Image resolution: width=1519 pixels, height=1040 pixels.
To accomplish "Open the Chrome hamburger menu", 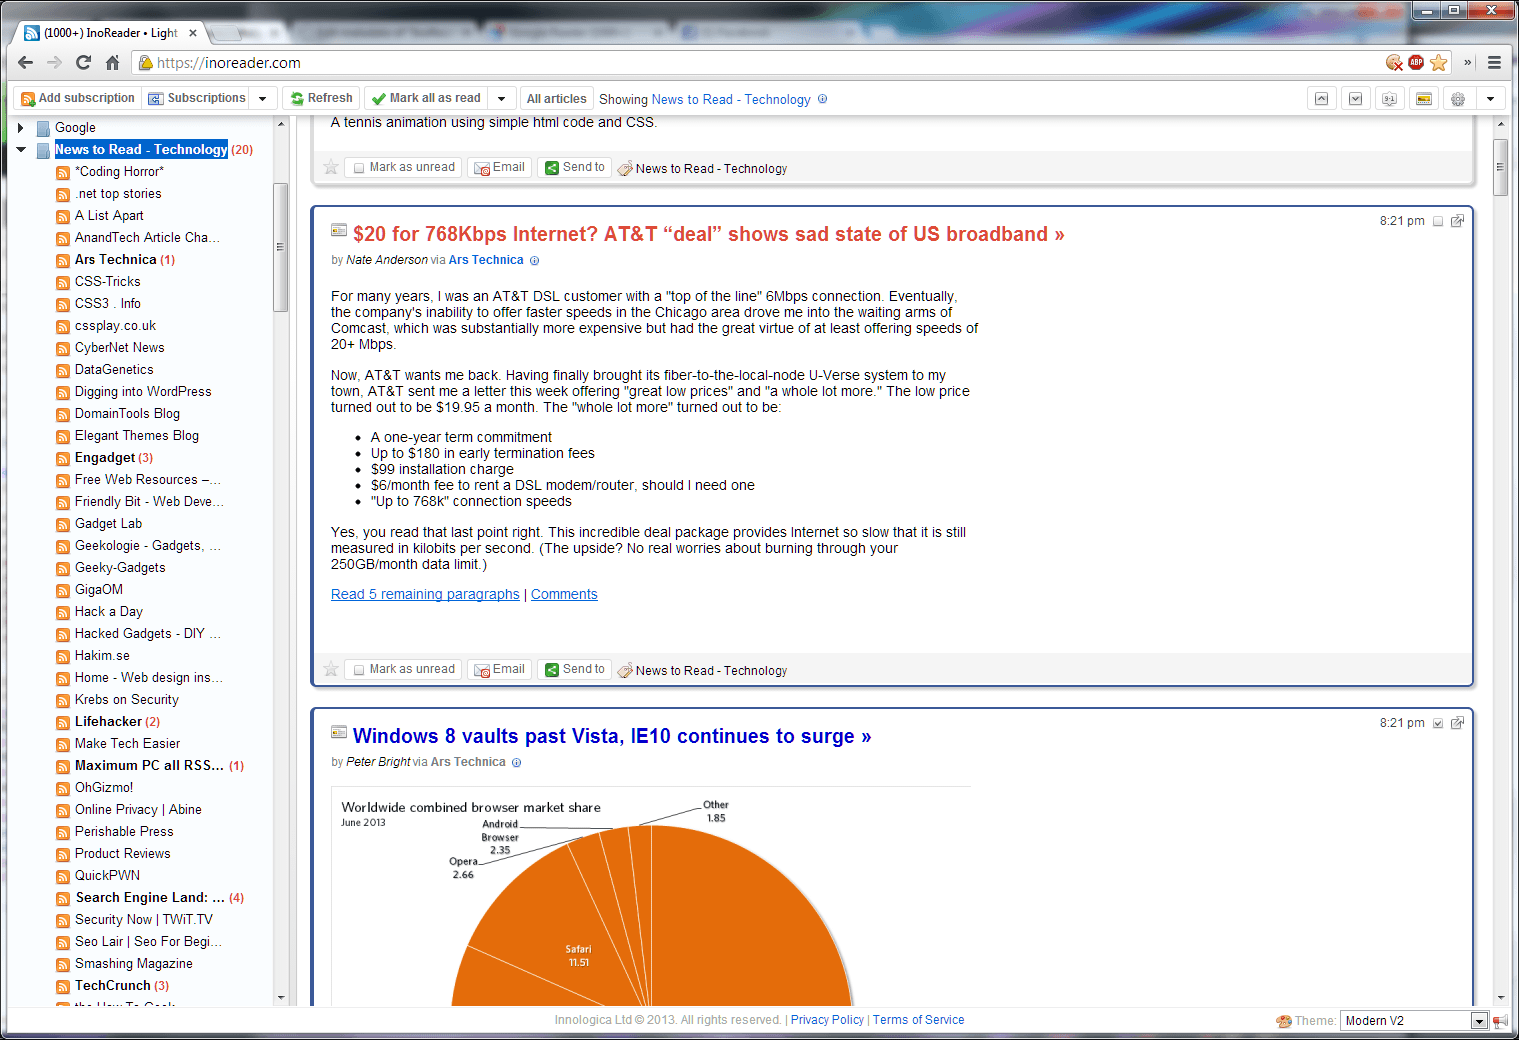I will (x=1494, y=62).
